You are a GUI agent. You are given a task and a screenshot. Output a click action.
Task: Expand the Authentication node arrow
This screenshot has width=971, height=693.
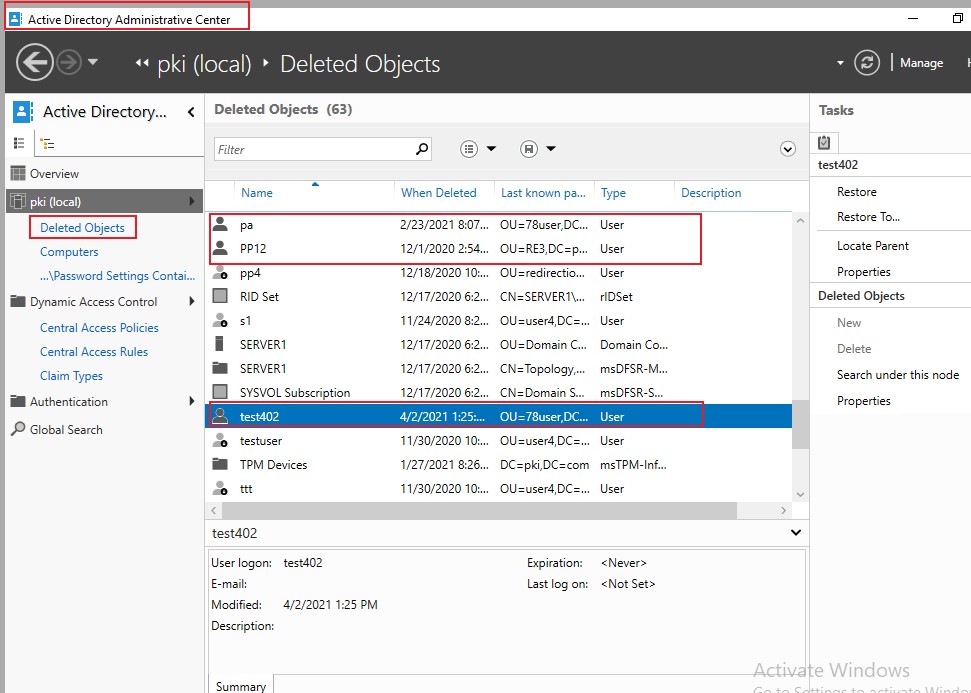[191, 401]
